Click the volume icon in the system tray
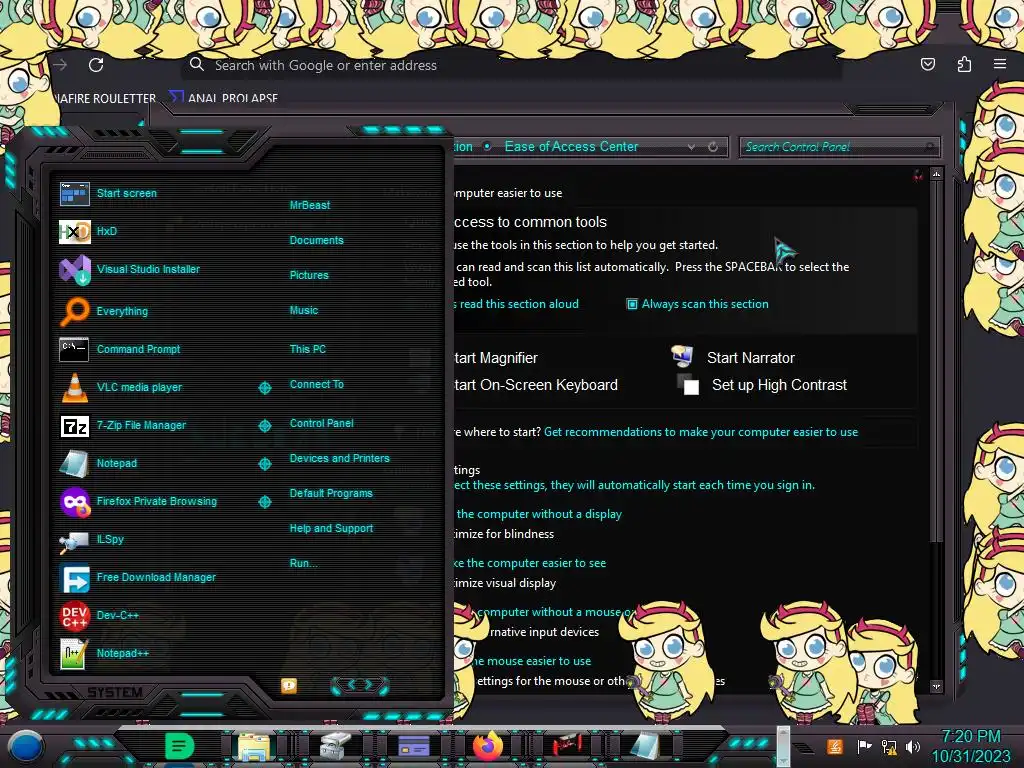Viewport: 1024px width, 768px height. [913, 746]
